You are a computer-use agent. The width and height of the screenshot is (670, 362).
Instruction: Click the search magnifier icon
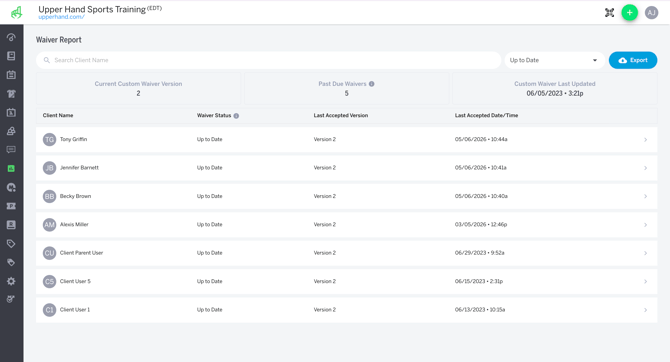point(47,60)
